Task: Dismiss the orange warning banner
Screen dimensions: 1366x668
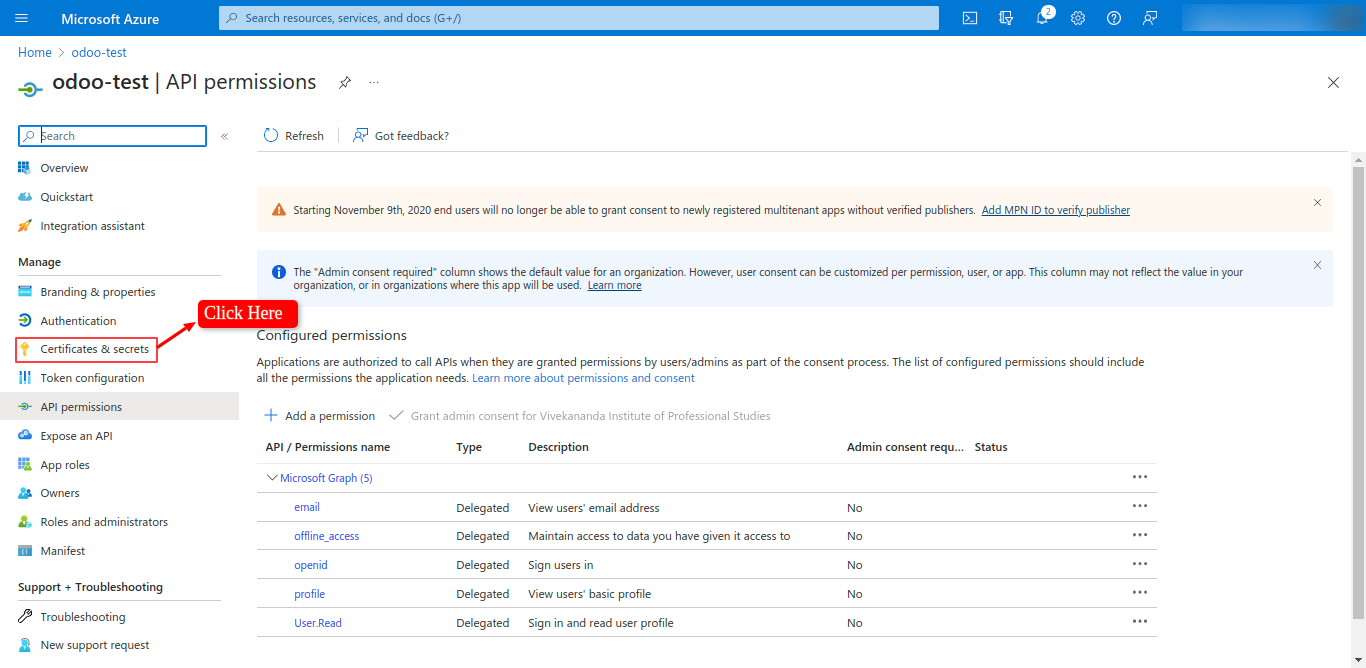Action: click(x=1317, y=202)
